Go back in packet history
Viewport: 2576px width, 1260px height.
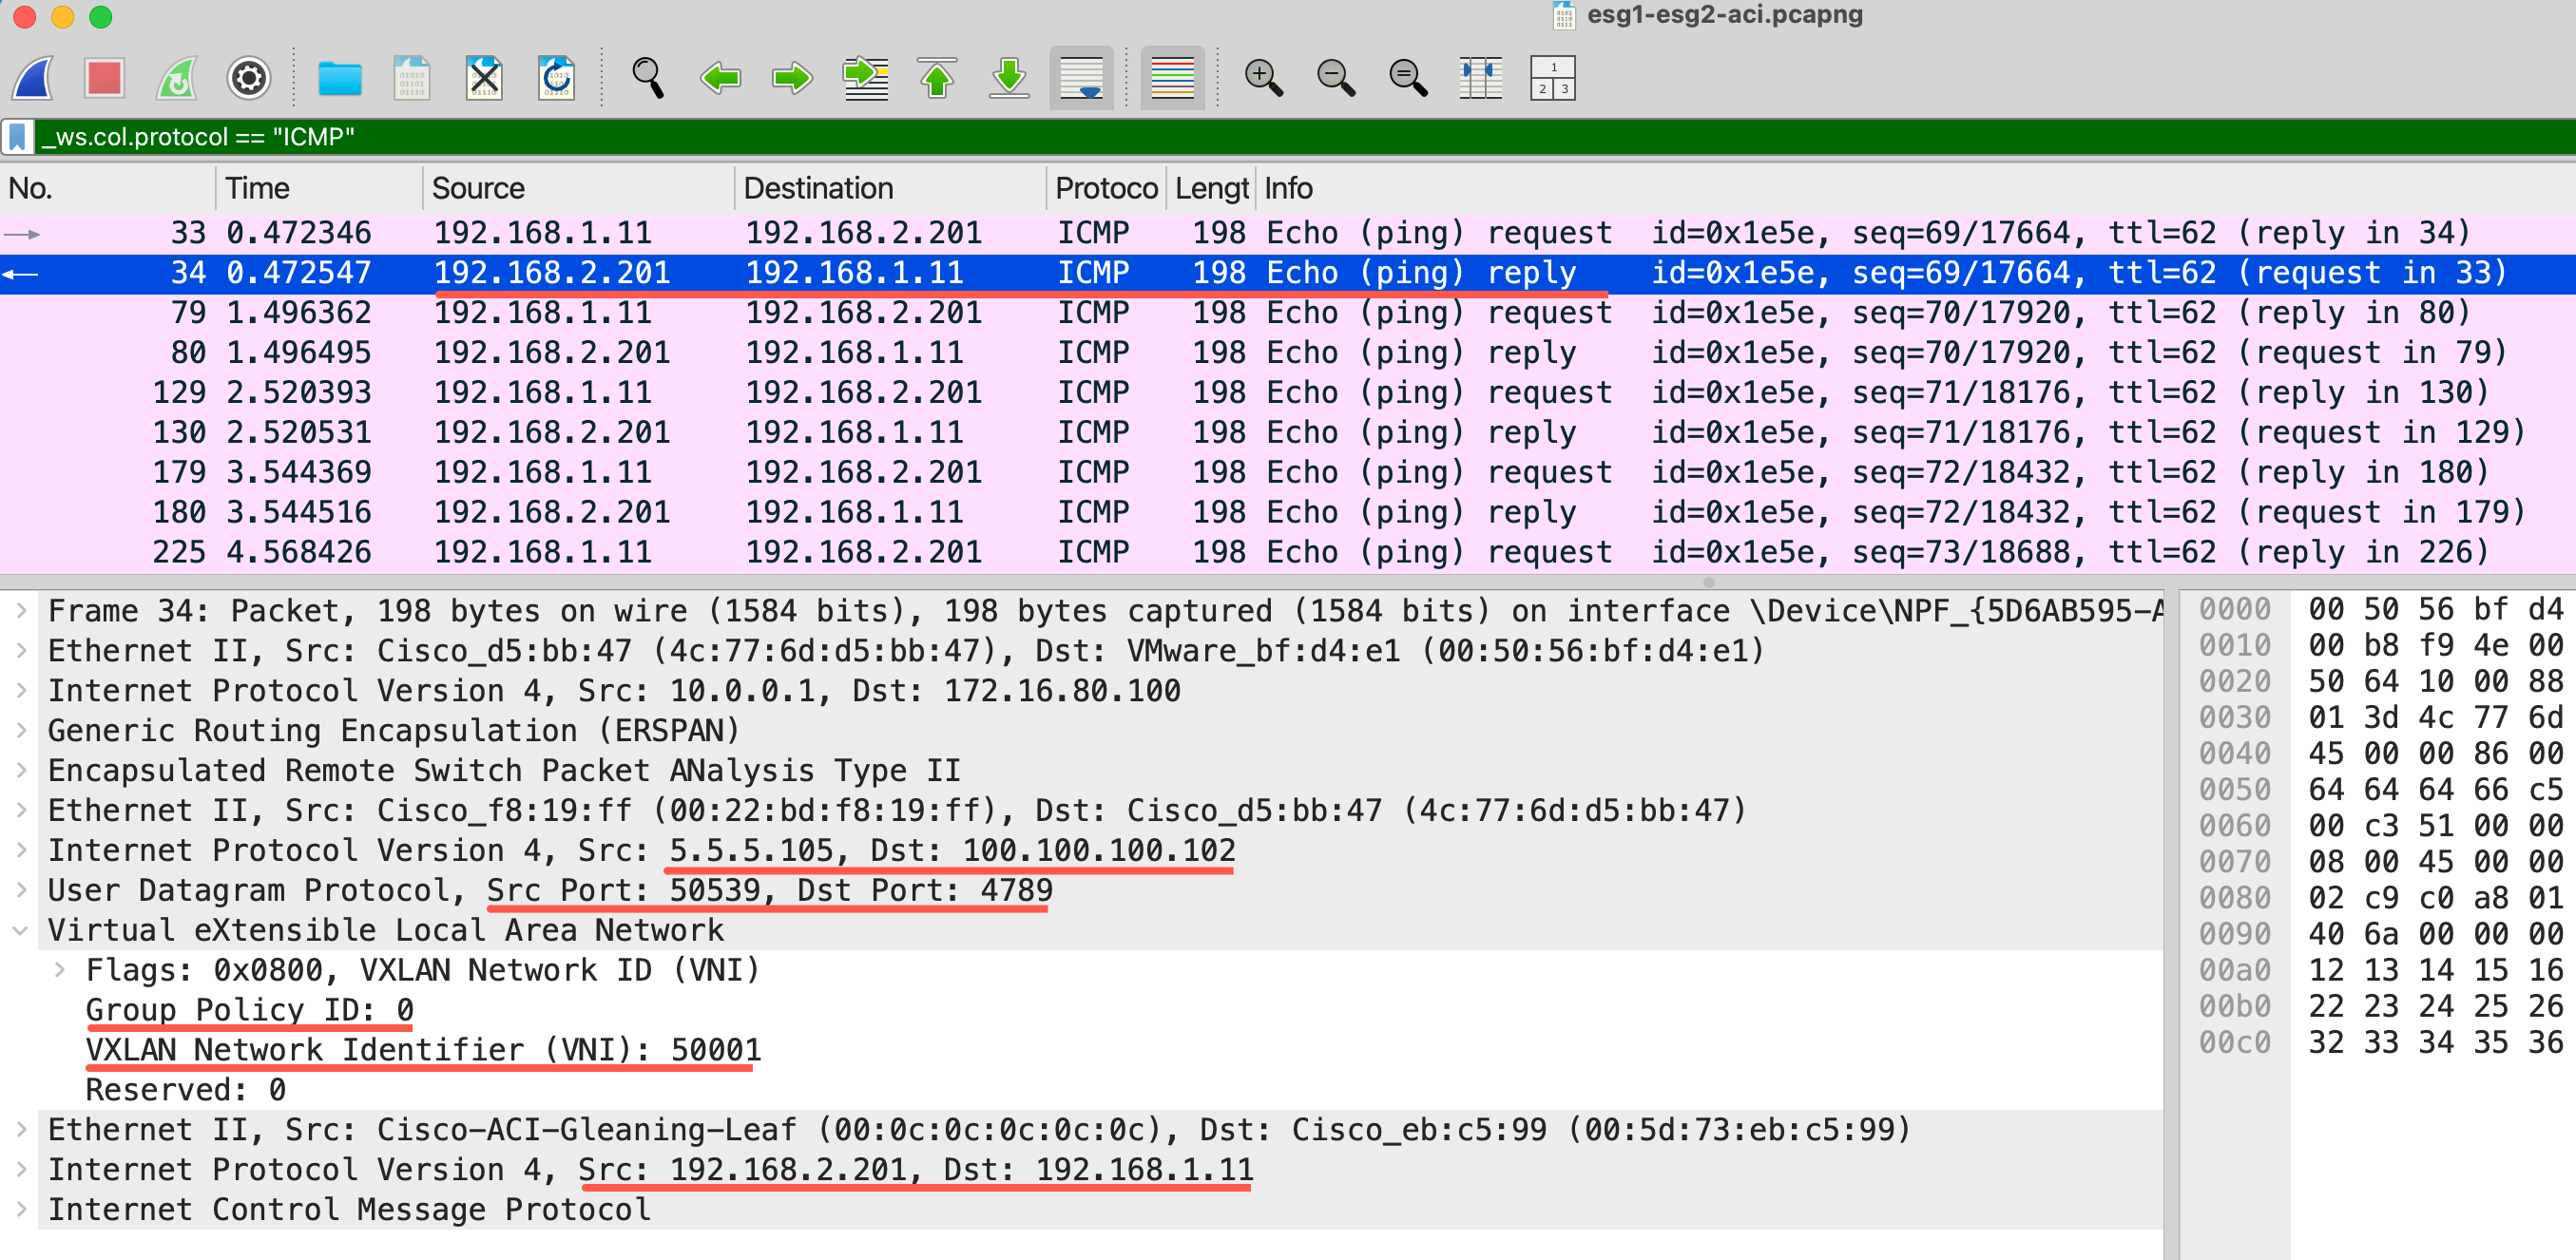point(720,78)
